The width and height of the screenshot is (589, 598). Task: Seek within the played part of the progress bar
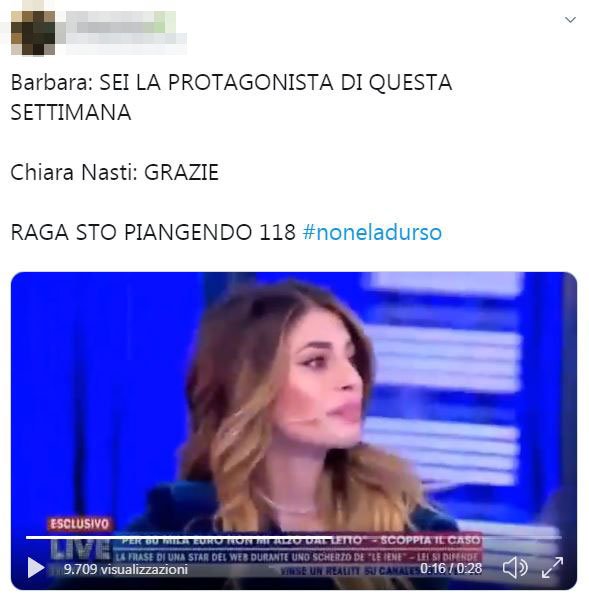[x=179, y=537]
